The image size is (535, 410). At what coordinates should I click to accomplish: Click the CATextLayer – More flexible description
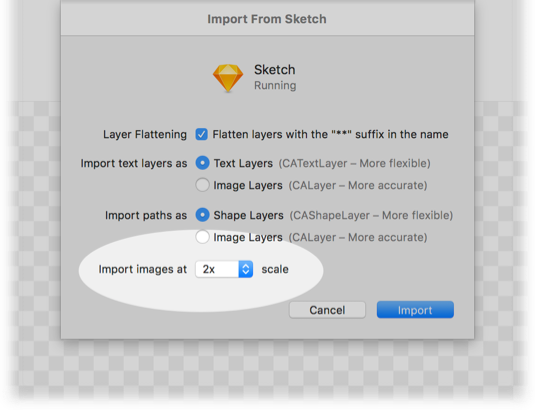[355, 163]
